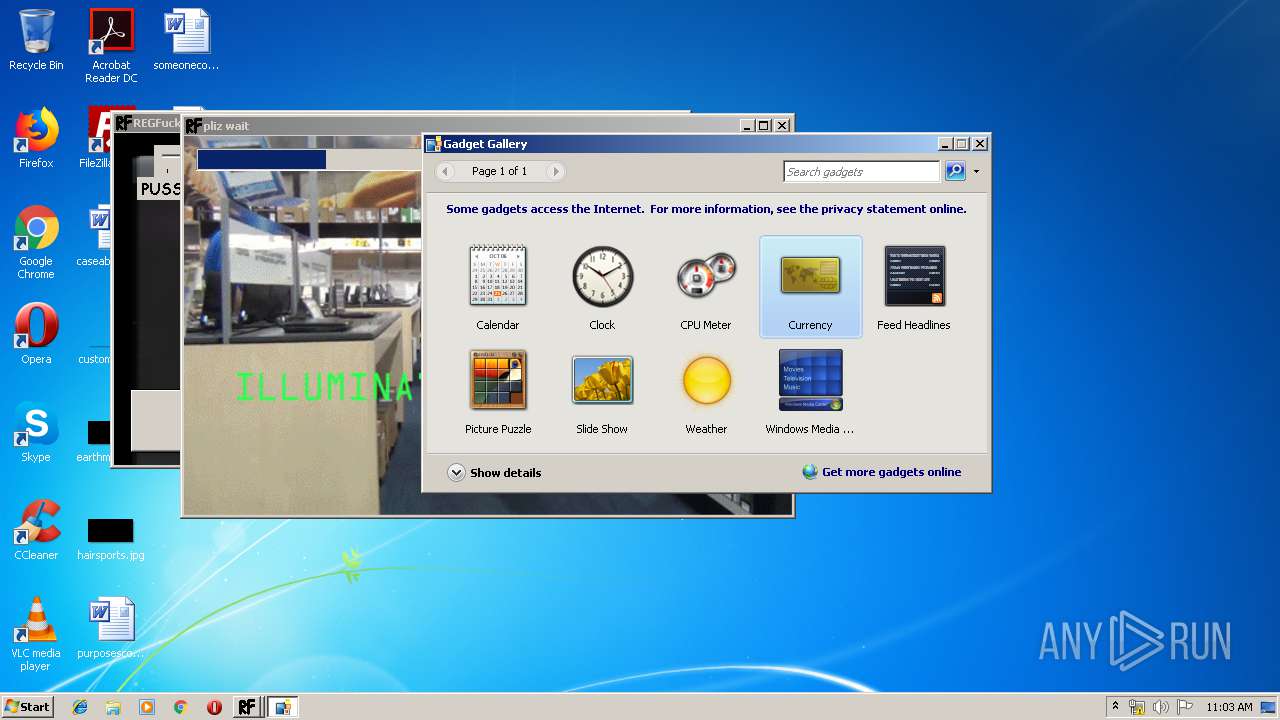Launch Skype from desktop
This screenshot has height=720, width=1280.
(x=36, y=432)
